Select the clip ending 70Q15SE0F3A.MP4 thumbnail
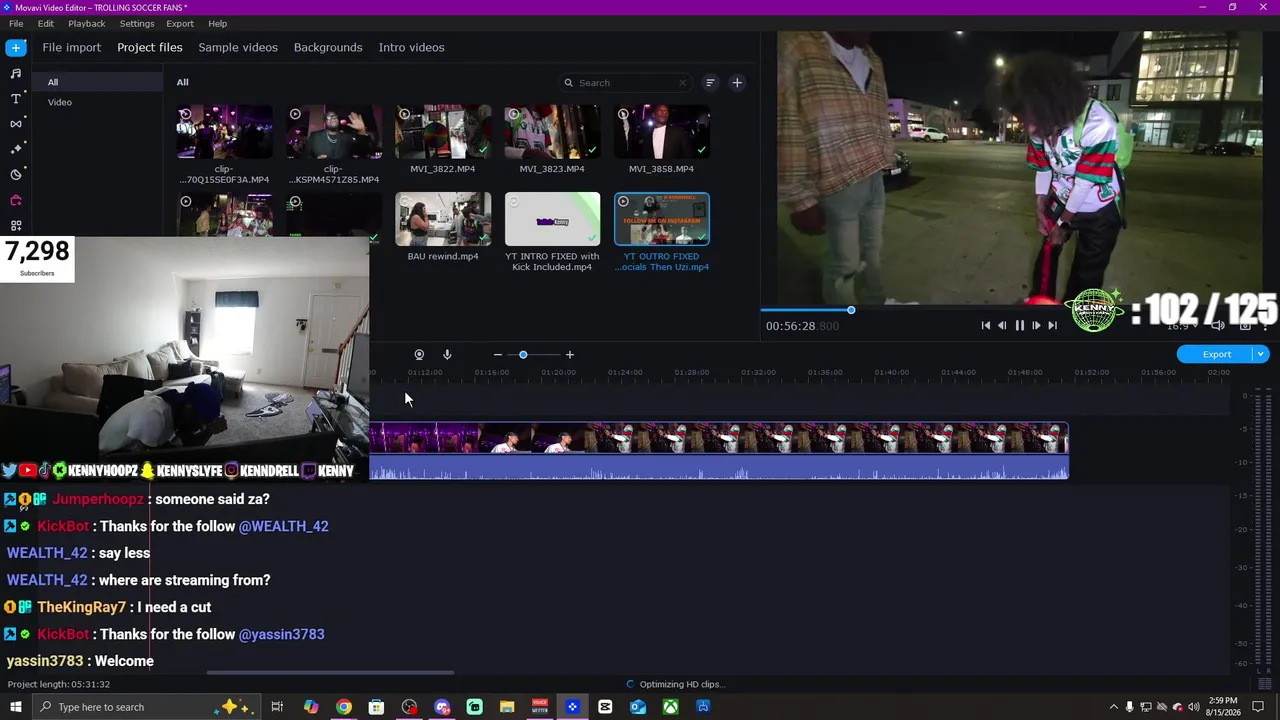1280x720 pixels. [224, 132]
